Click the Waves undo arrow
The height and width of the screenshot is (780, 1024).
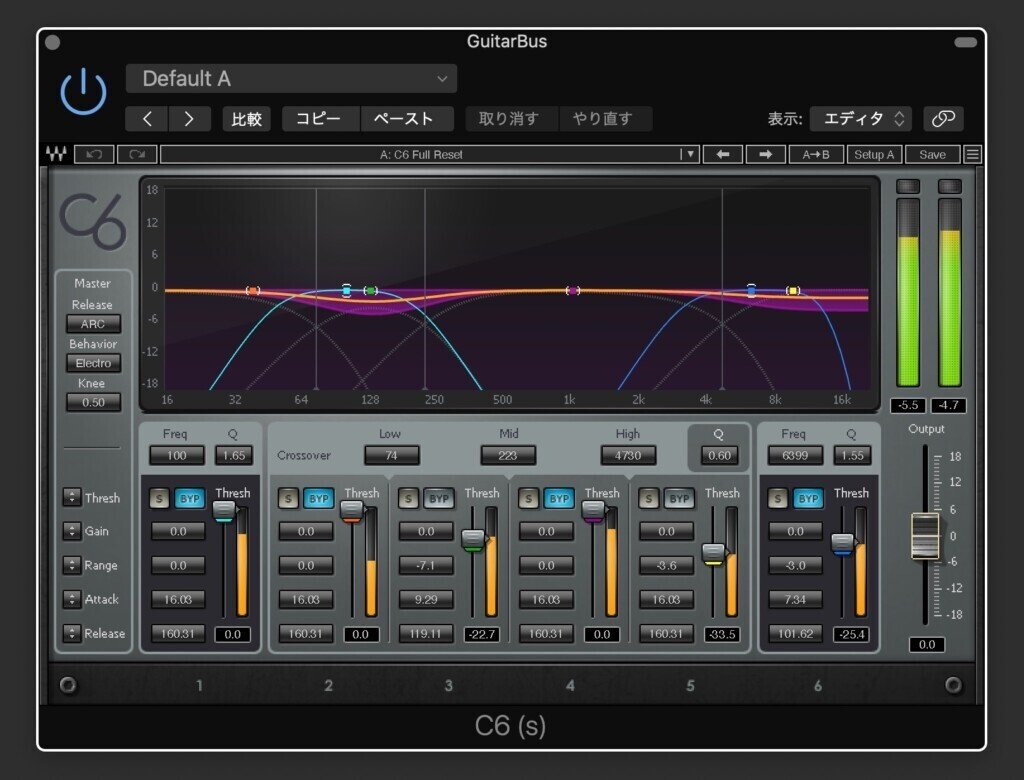coord(94,154)
